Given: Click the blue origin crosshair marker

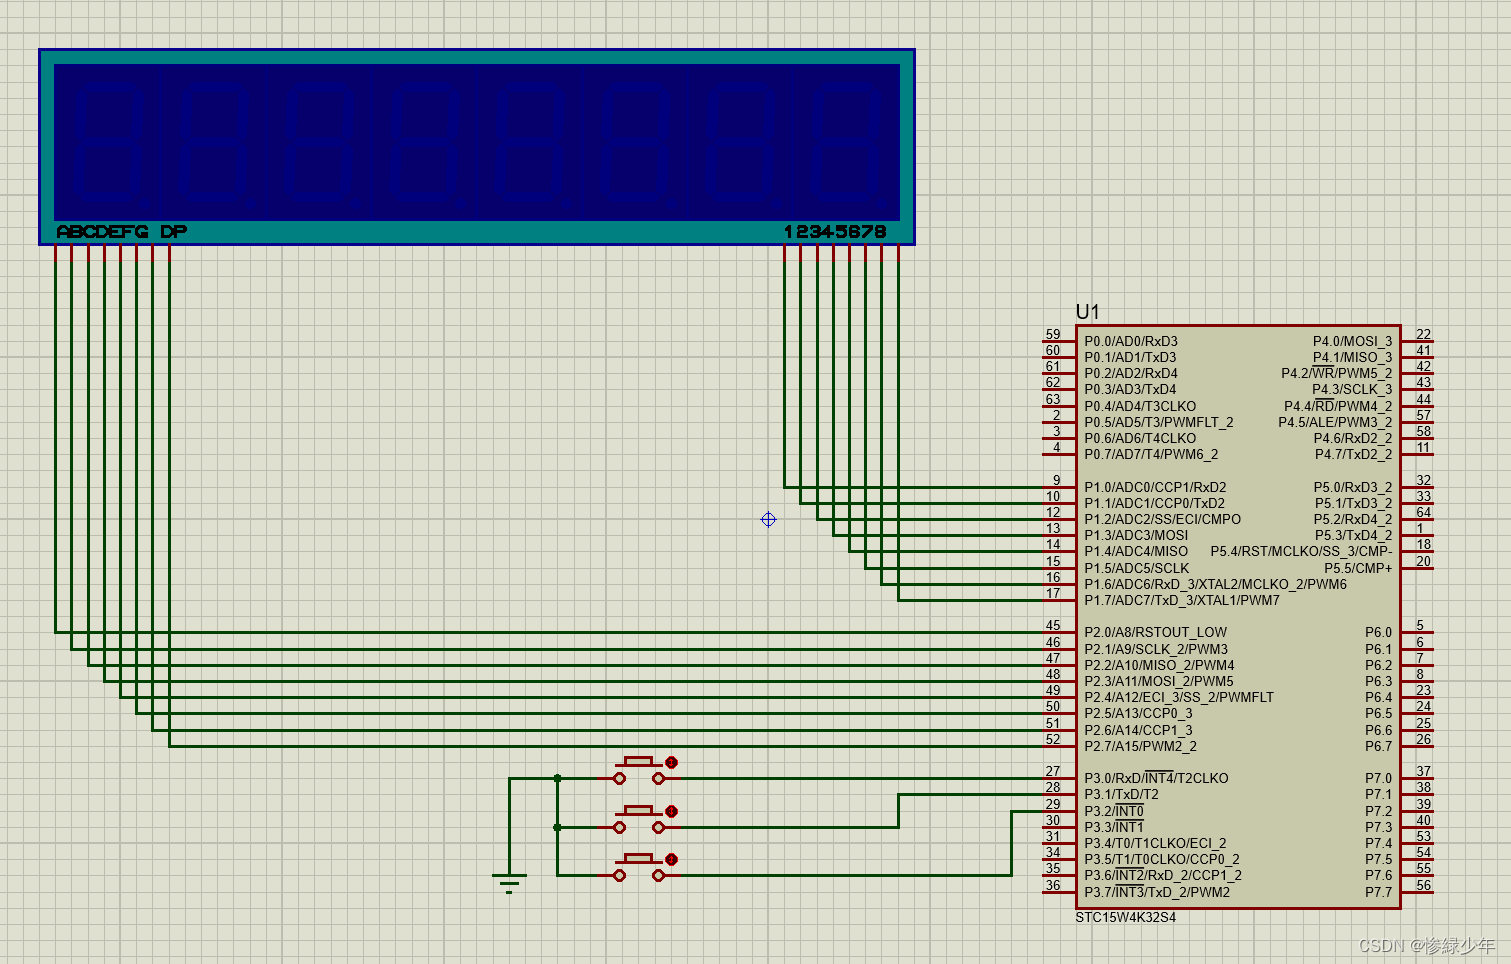Looking at the screenshot, I should point(768,519).
